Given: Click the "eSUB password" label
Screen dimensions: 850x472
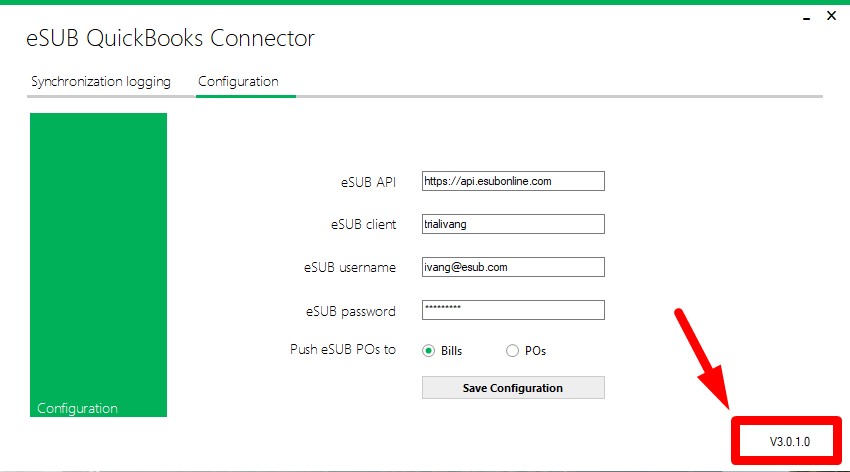Looking at the screenshot, I should 351,312.
